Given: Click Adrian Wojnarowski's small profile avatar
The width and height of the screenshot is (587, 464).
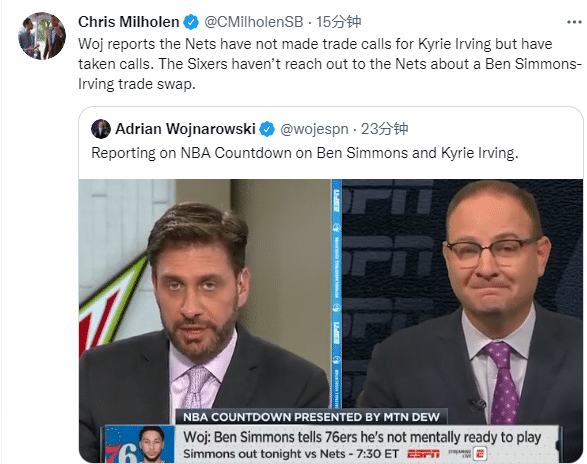Looking at the screenshot, I should point(101,129).
